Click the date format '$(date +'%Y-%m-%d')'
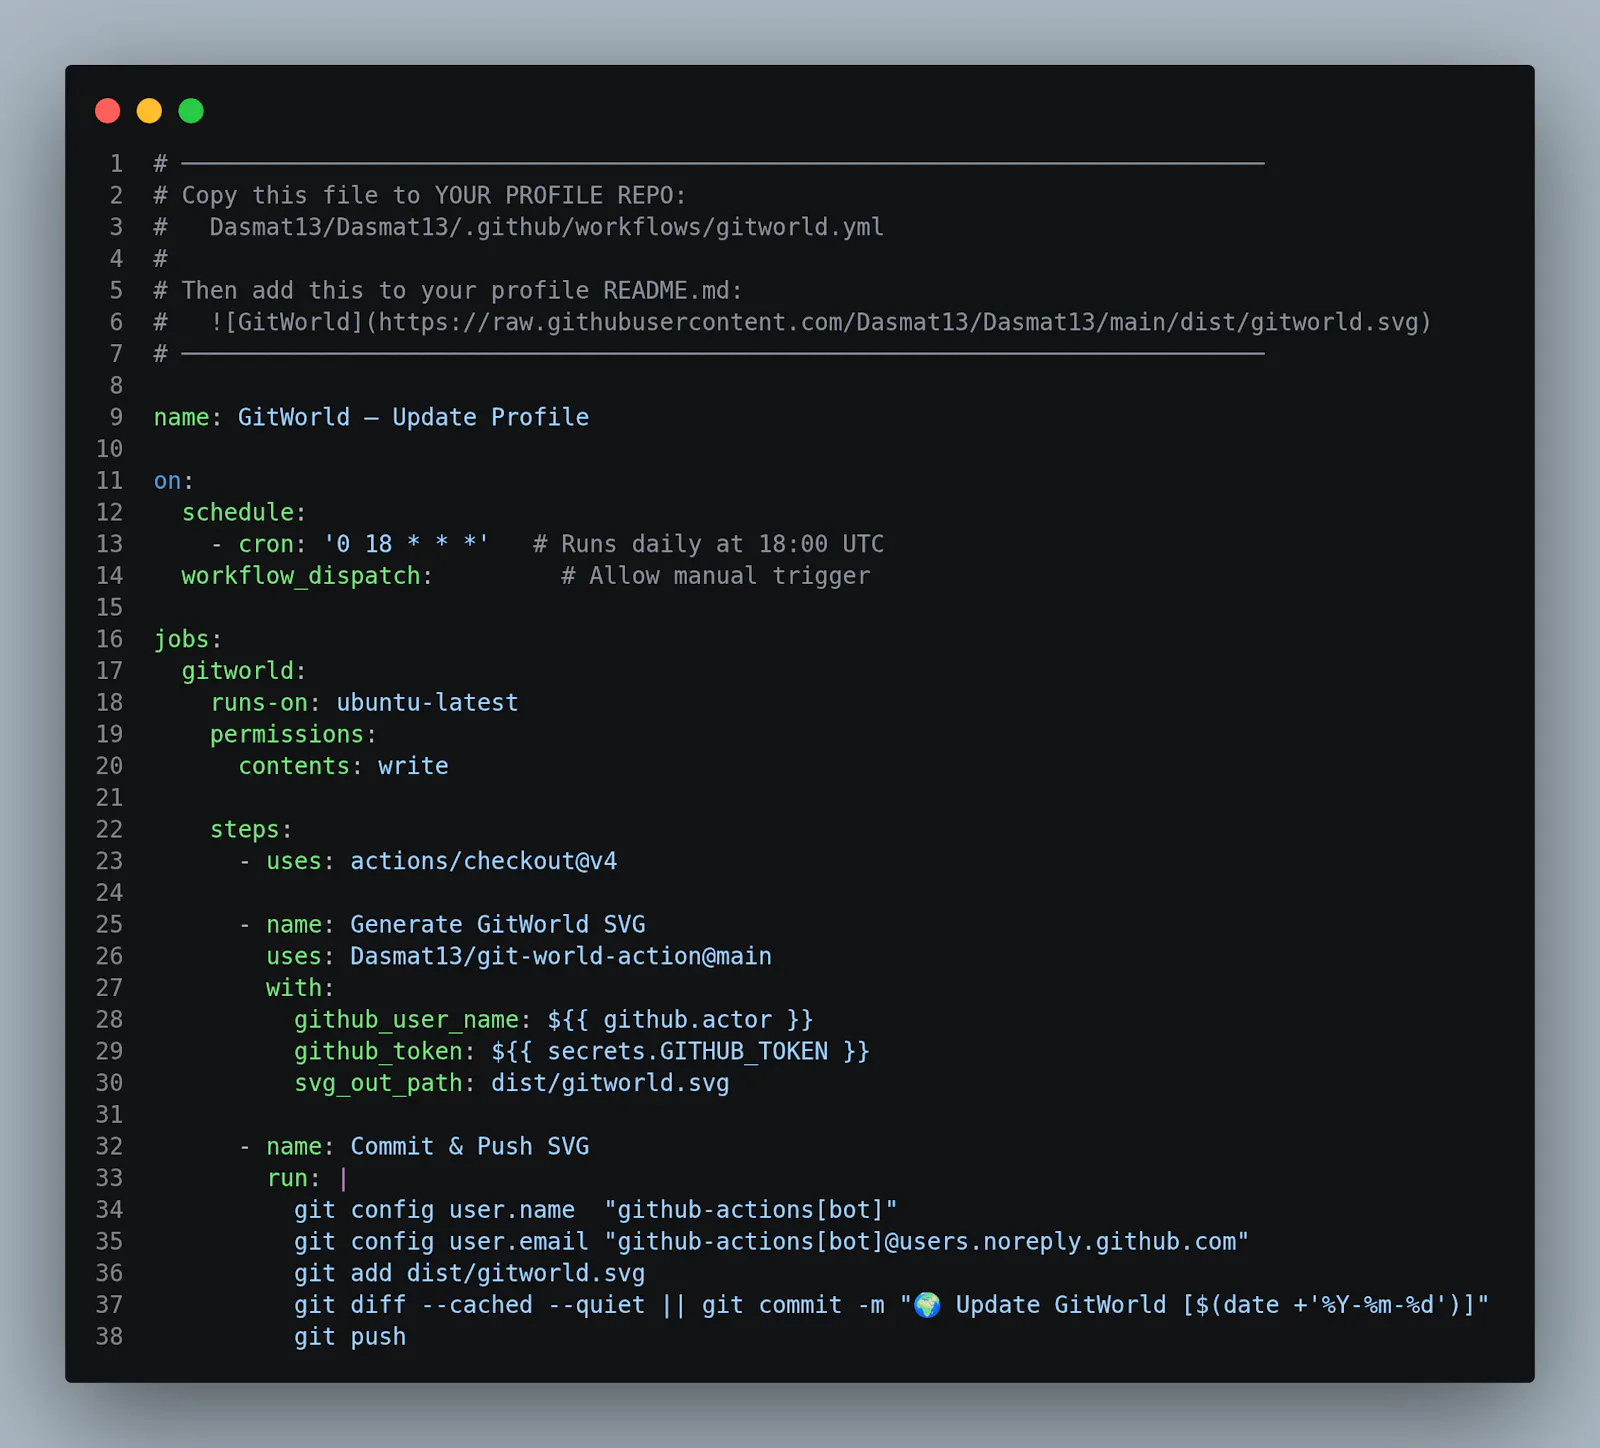Screen dimensions: 1600x1448 (x=1328, y=1305)
